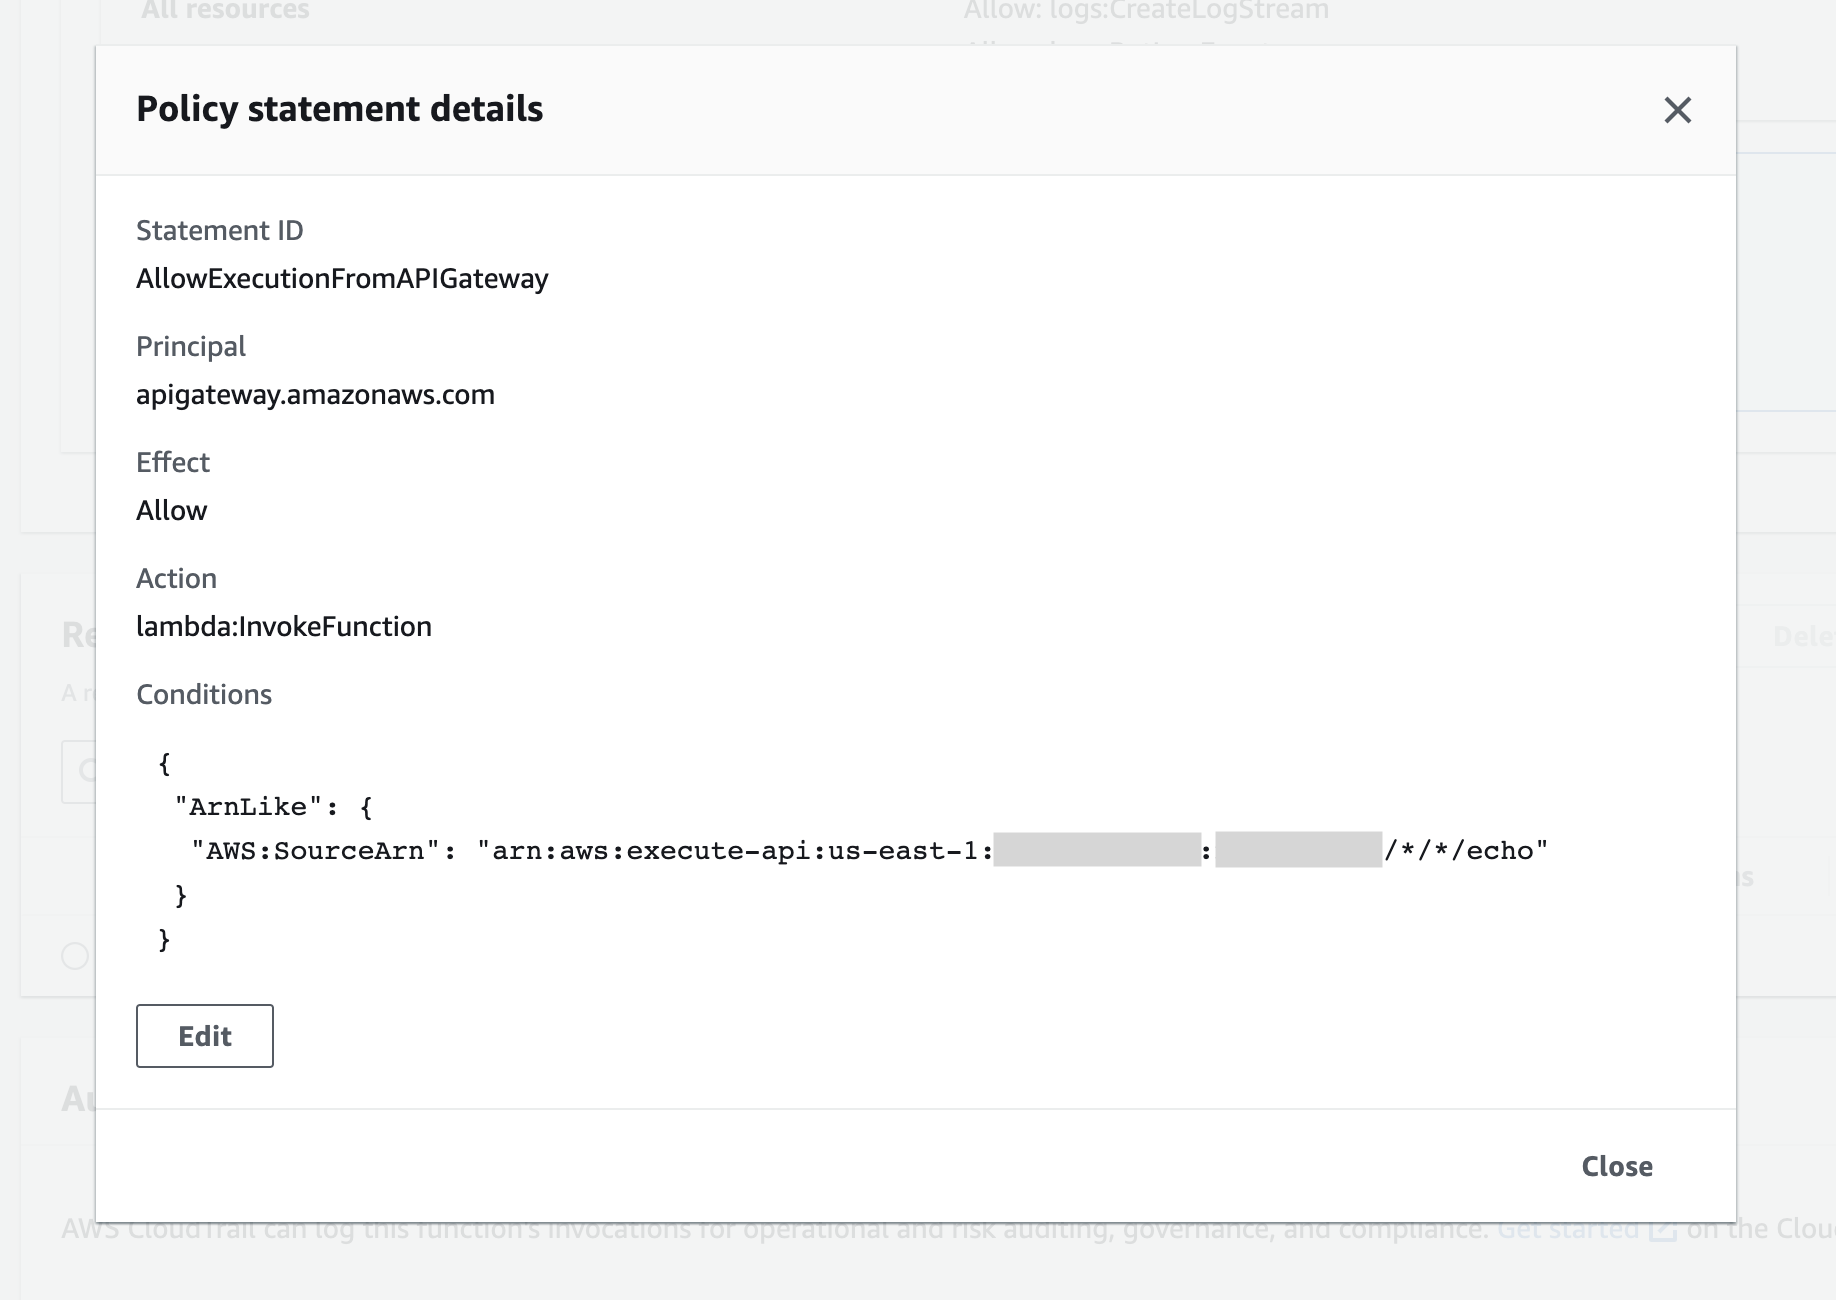Close the dialog using the X icon
The image size is (1836, 1300).
click(1678, 110)
